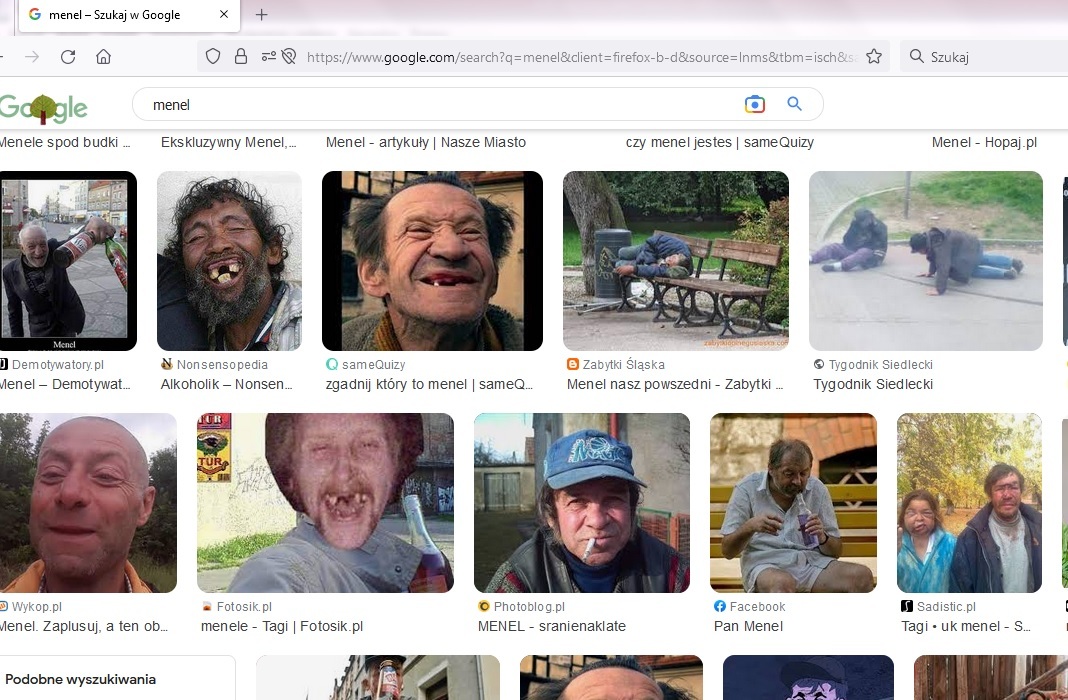1068x700 pixels.
Task: Open the park bench image thumbnail
Action: (x=676, y=261)
